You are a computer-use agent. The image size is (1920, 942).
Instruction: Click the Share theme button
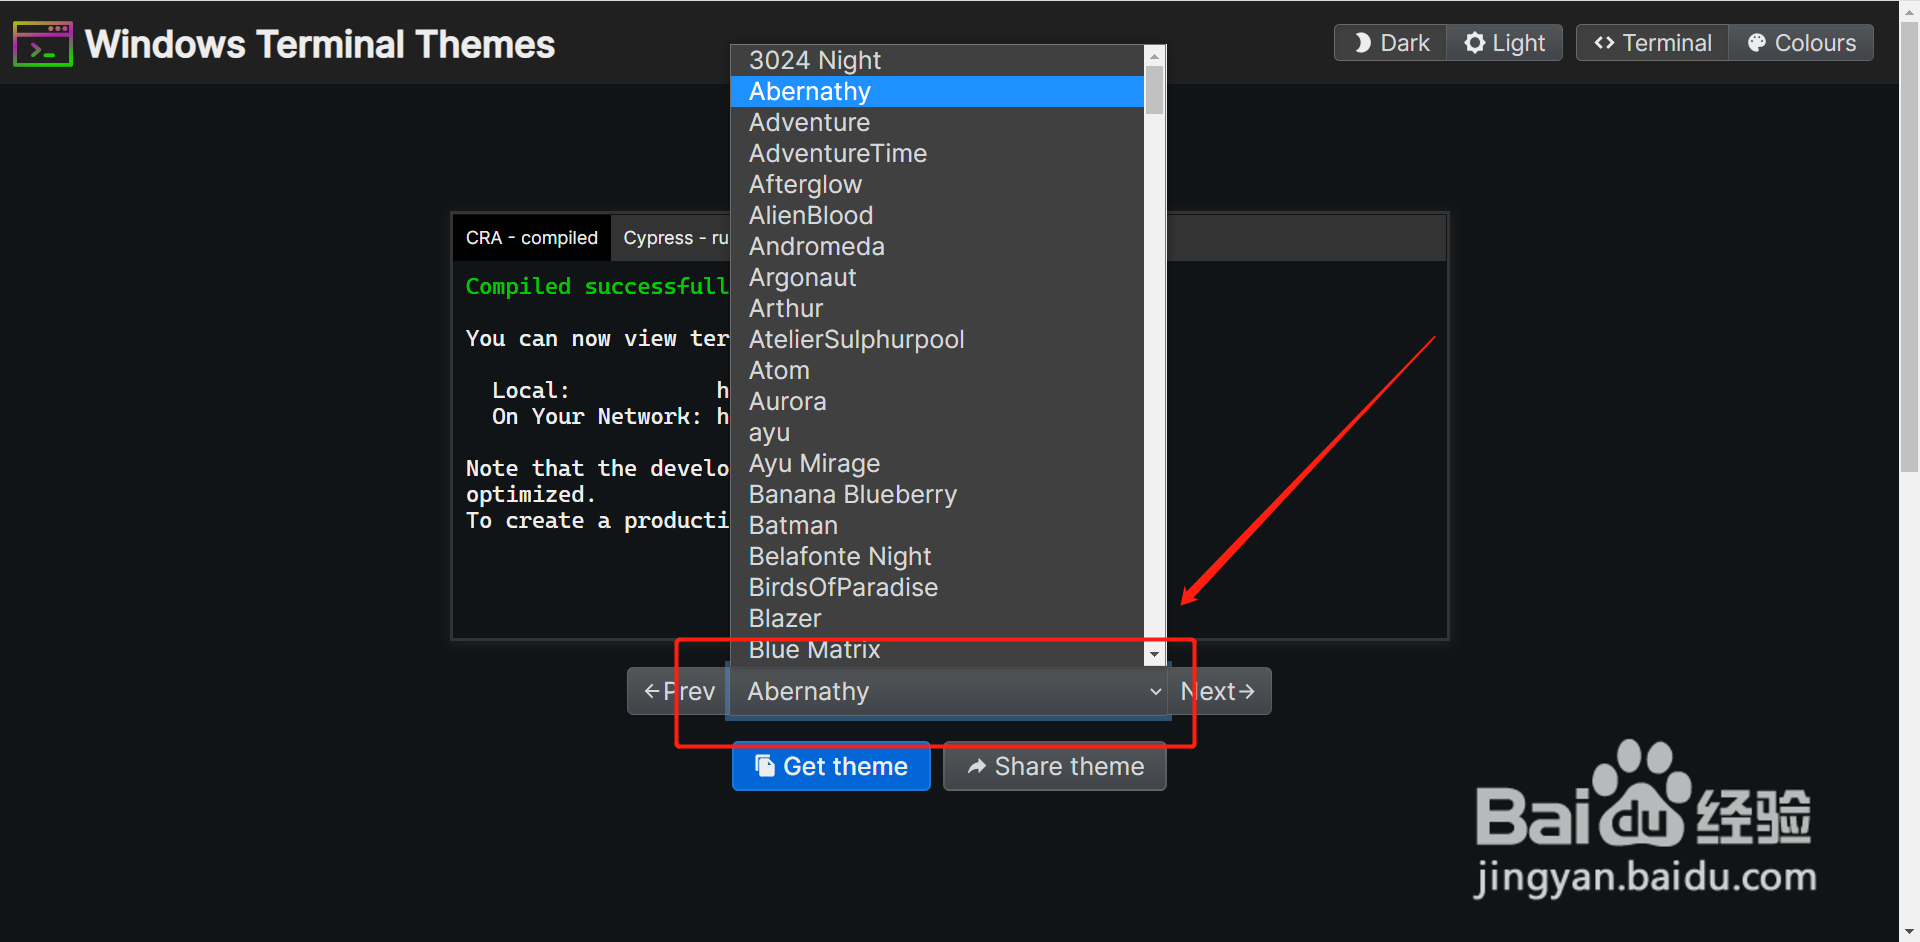point(1054,766)
